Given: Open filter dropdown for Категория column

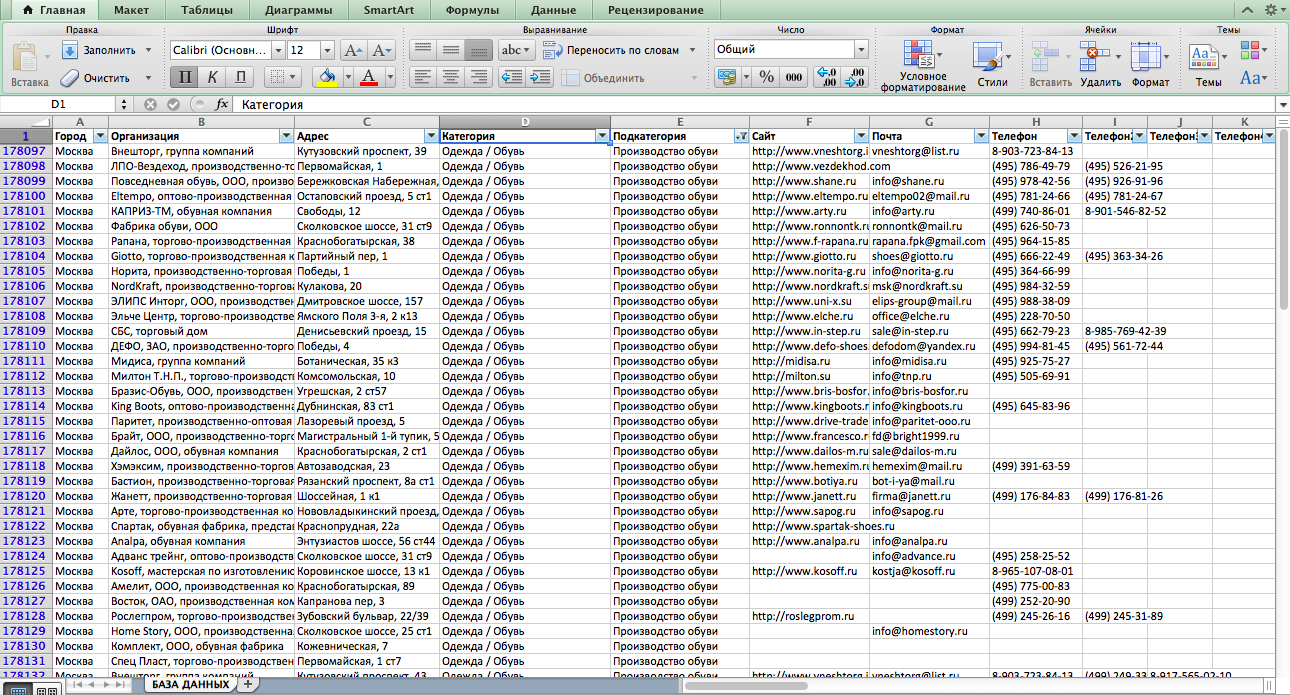Looking at the screenshot, I should 602,136.
